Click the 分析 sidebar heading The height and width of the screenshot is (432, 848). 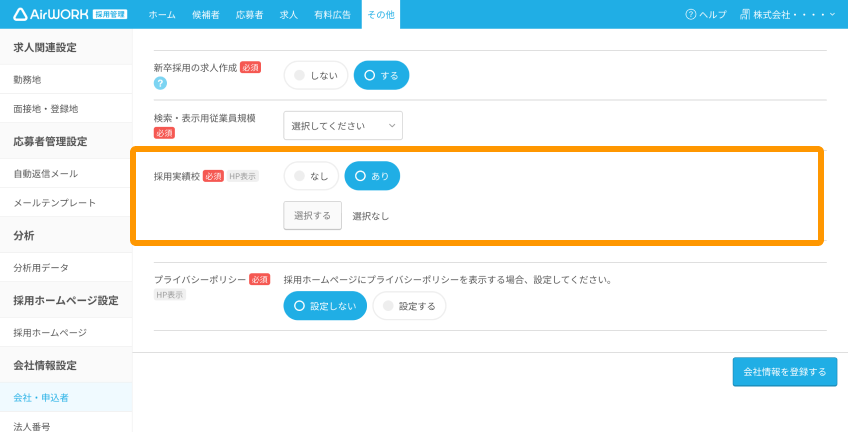[24, 236]
